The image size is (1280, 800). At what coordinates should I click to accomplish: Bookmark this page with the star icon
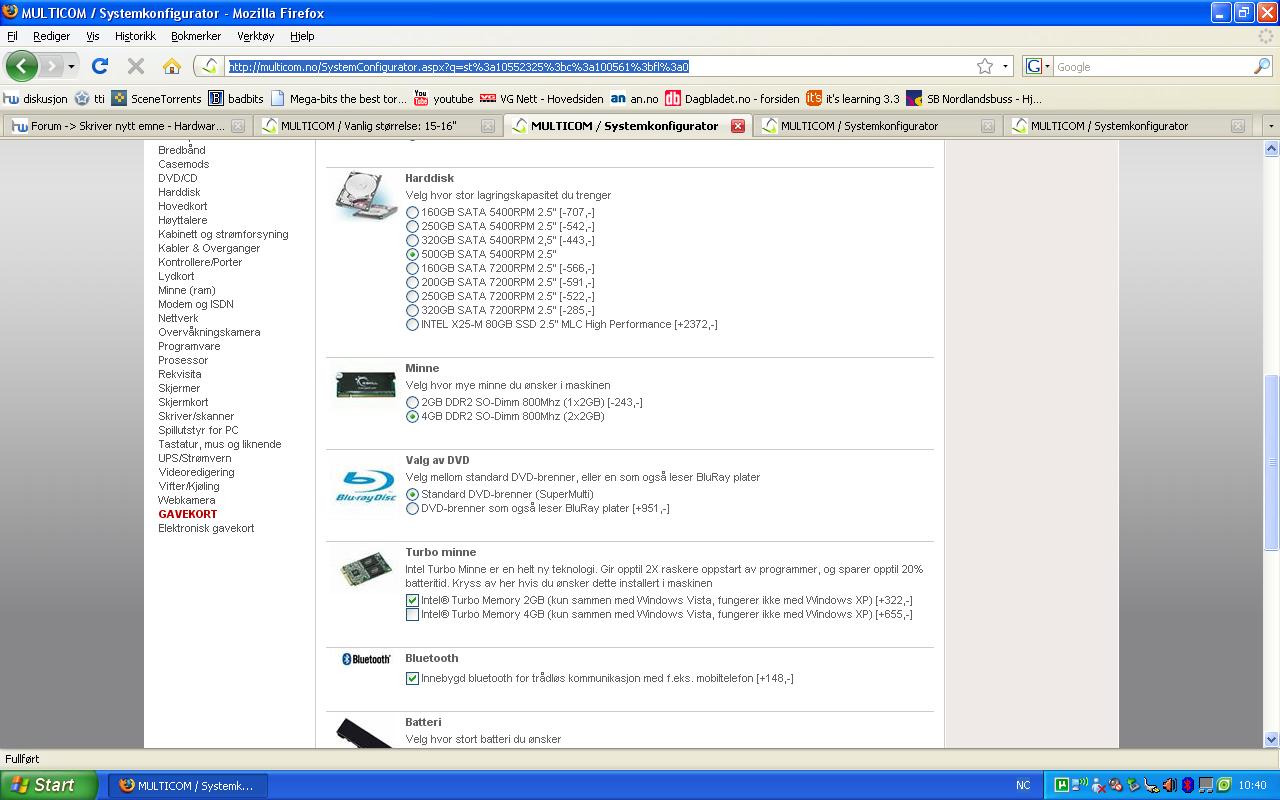[985, 66]
